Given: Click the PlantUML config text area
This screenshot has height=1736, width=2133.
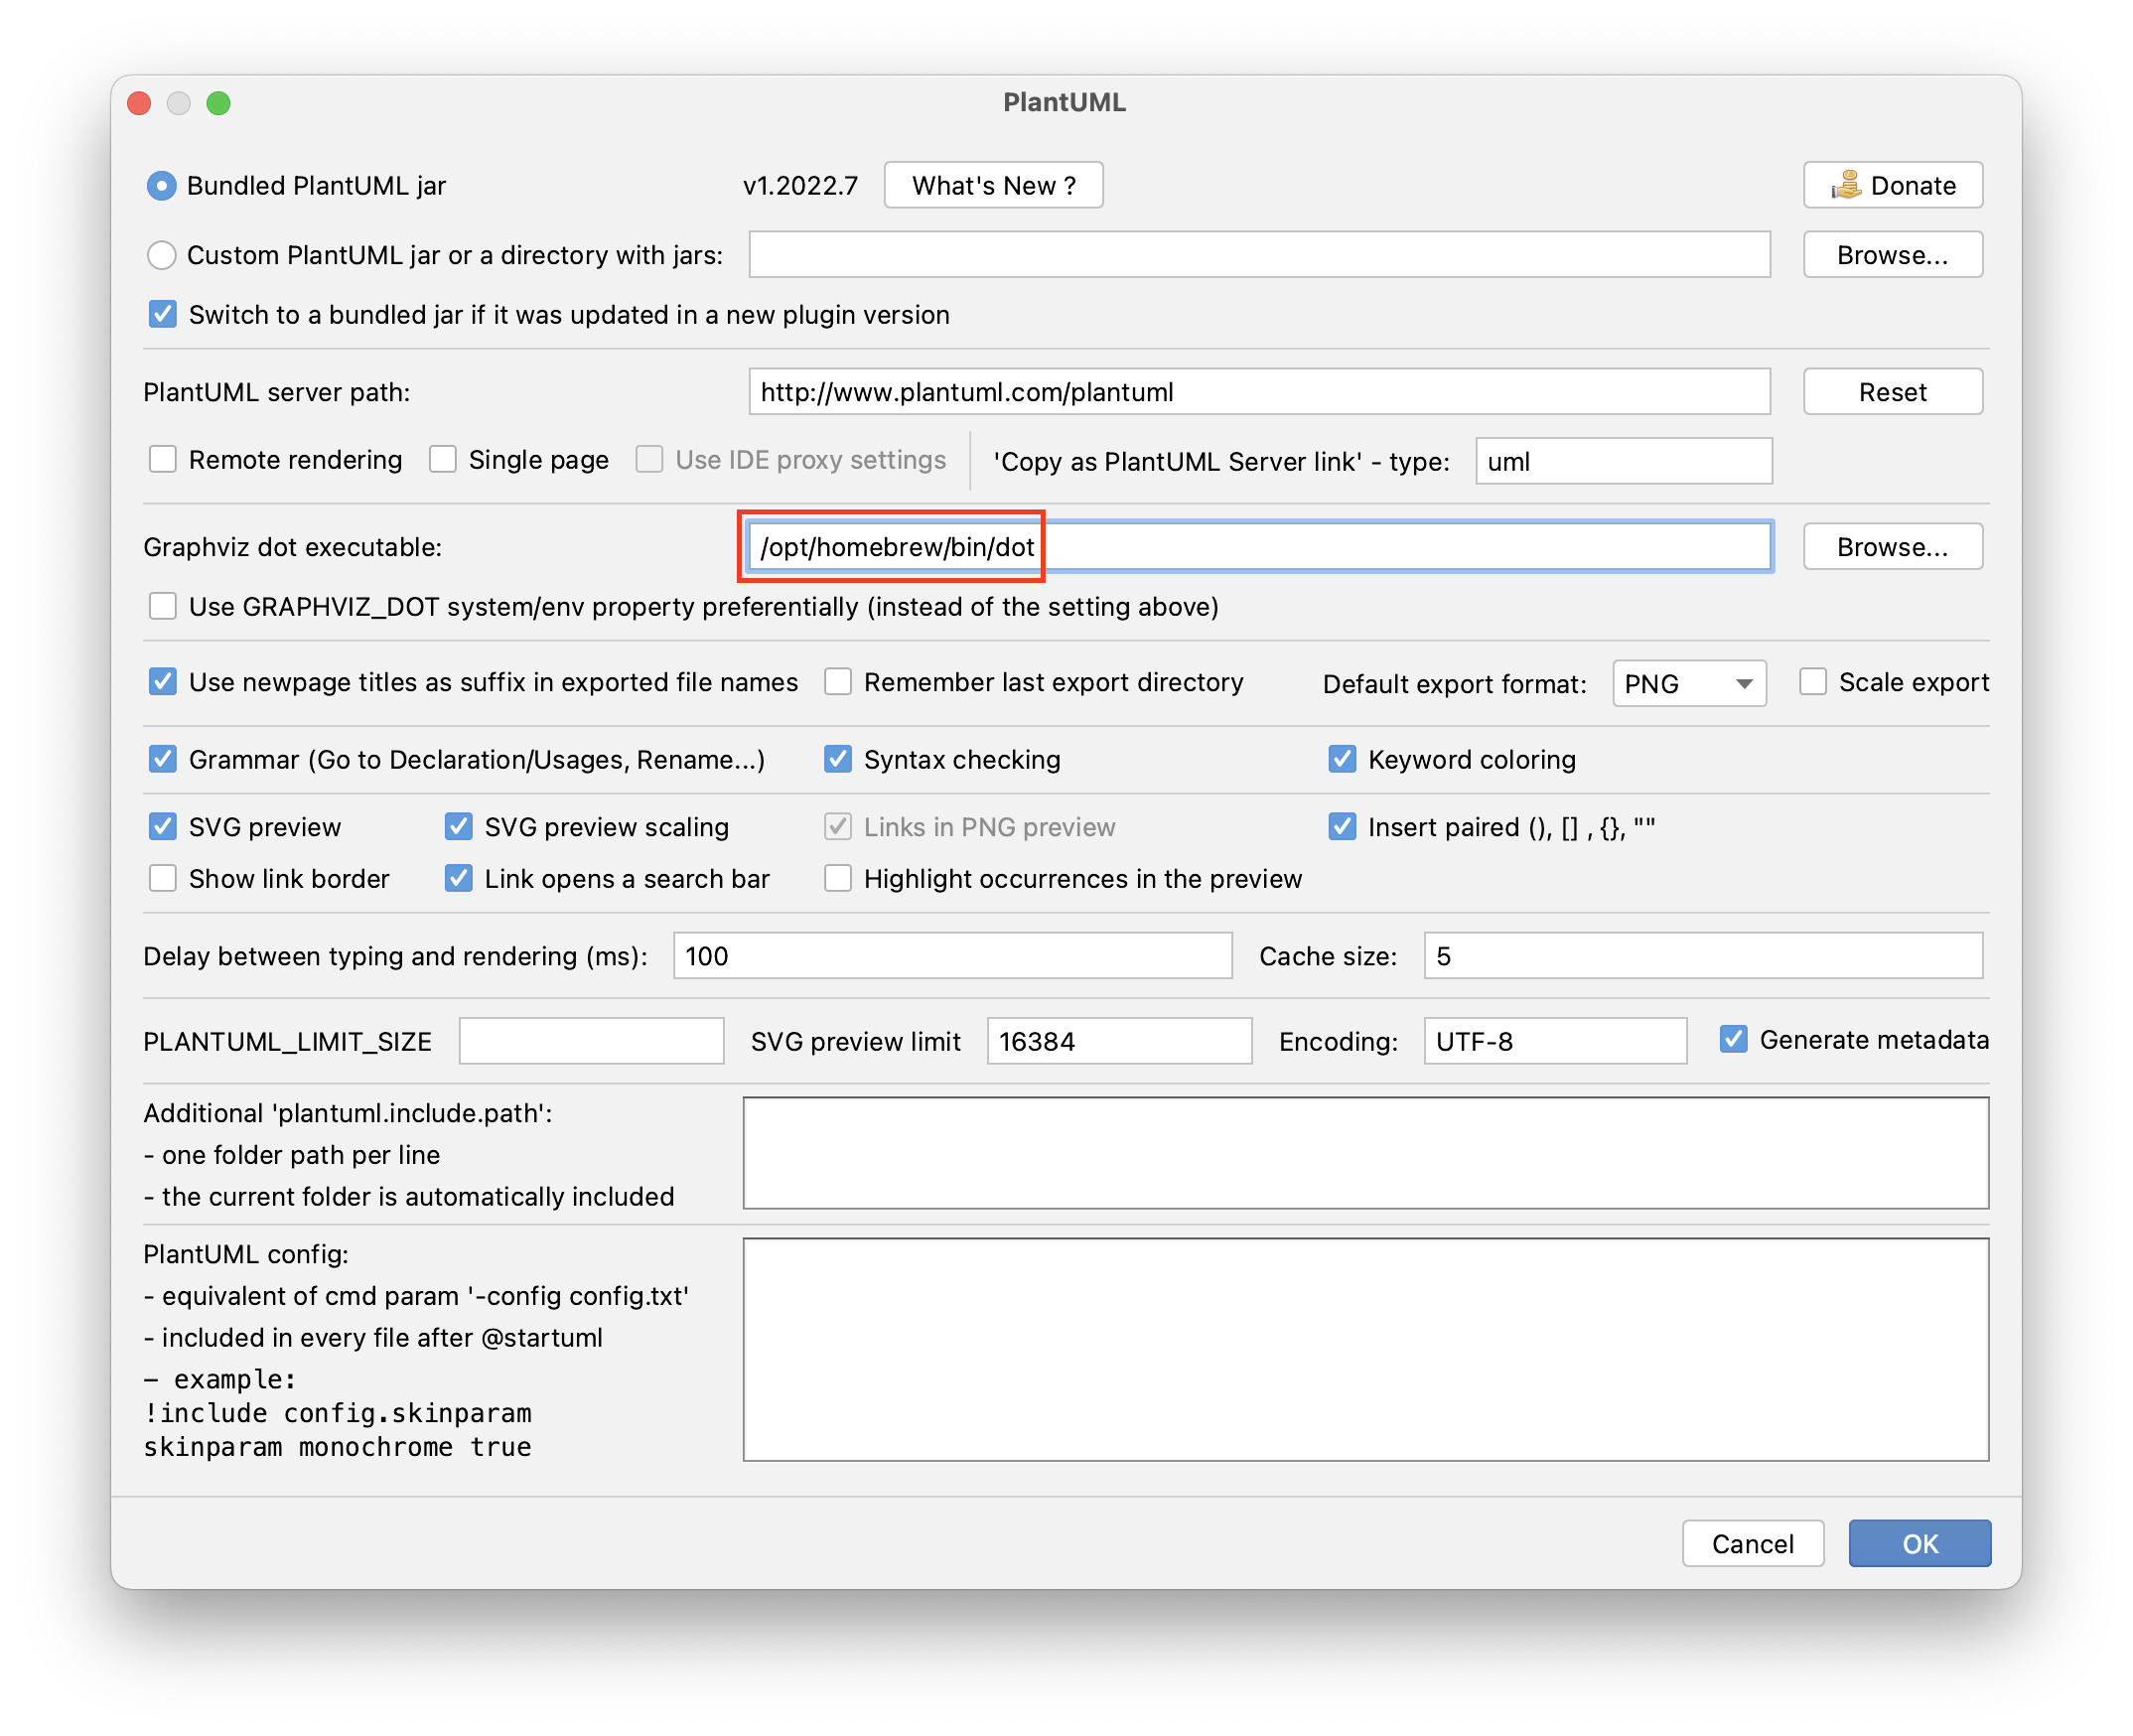Looking at the screenshot, I should tap(1365, 1349).
